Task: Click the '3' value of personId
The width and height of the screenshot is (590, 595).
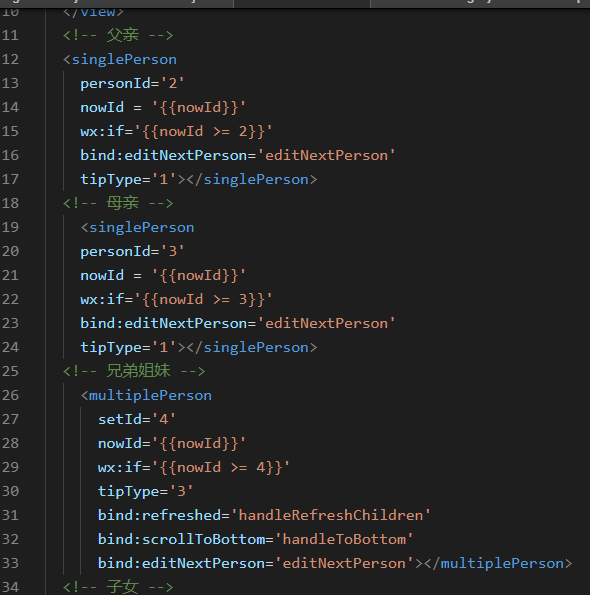Action: [173, 252]
